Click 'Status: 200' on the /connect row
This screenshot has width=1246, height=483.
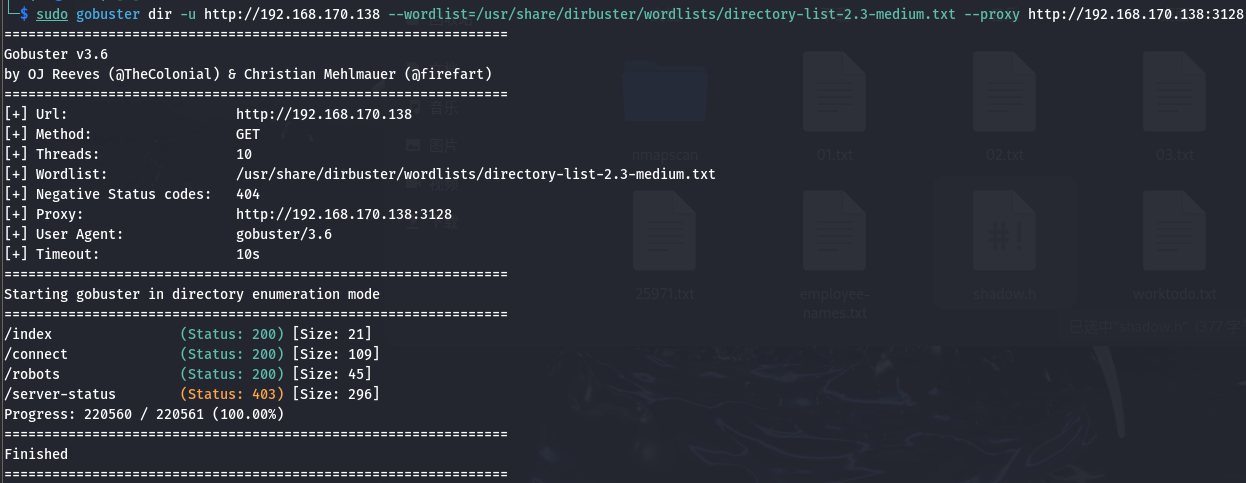[232, 354]
